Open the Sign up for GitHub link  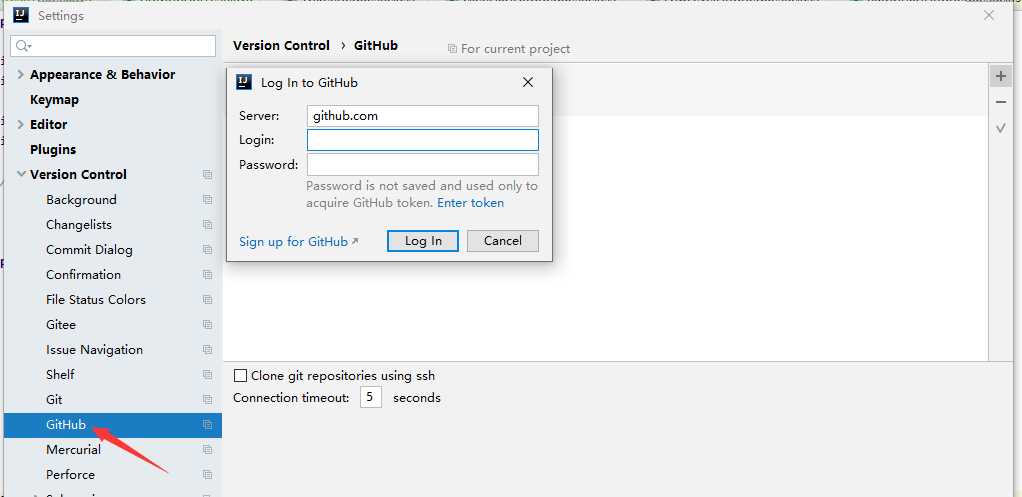(294, 241)
